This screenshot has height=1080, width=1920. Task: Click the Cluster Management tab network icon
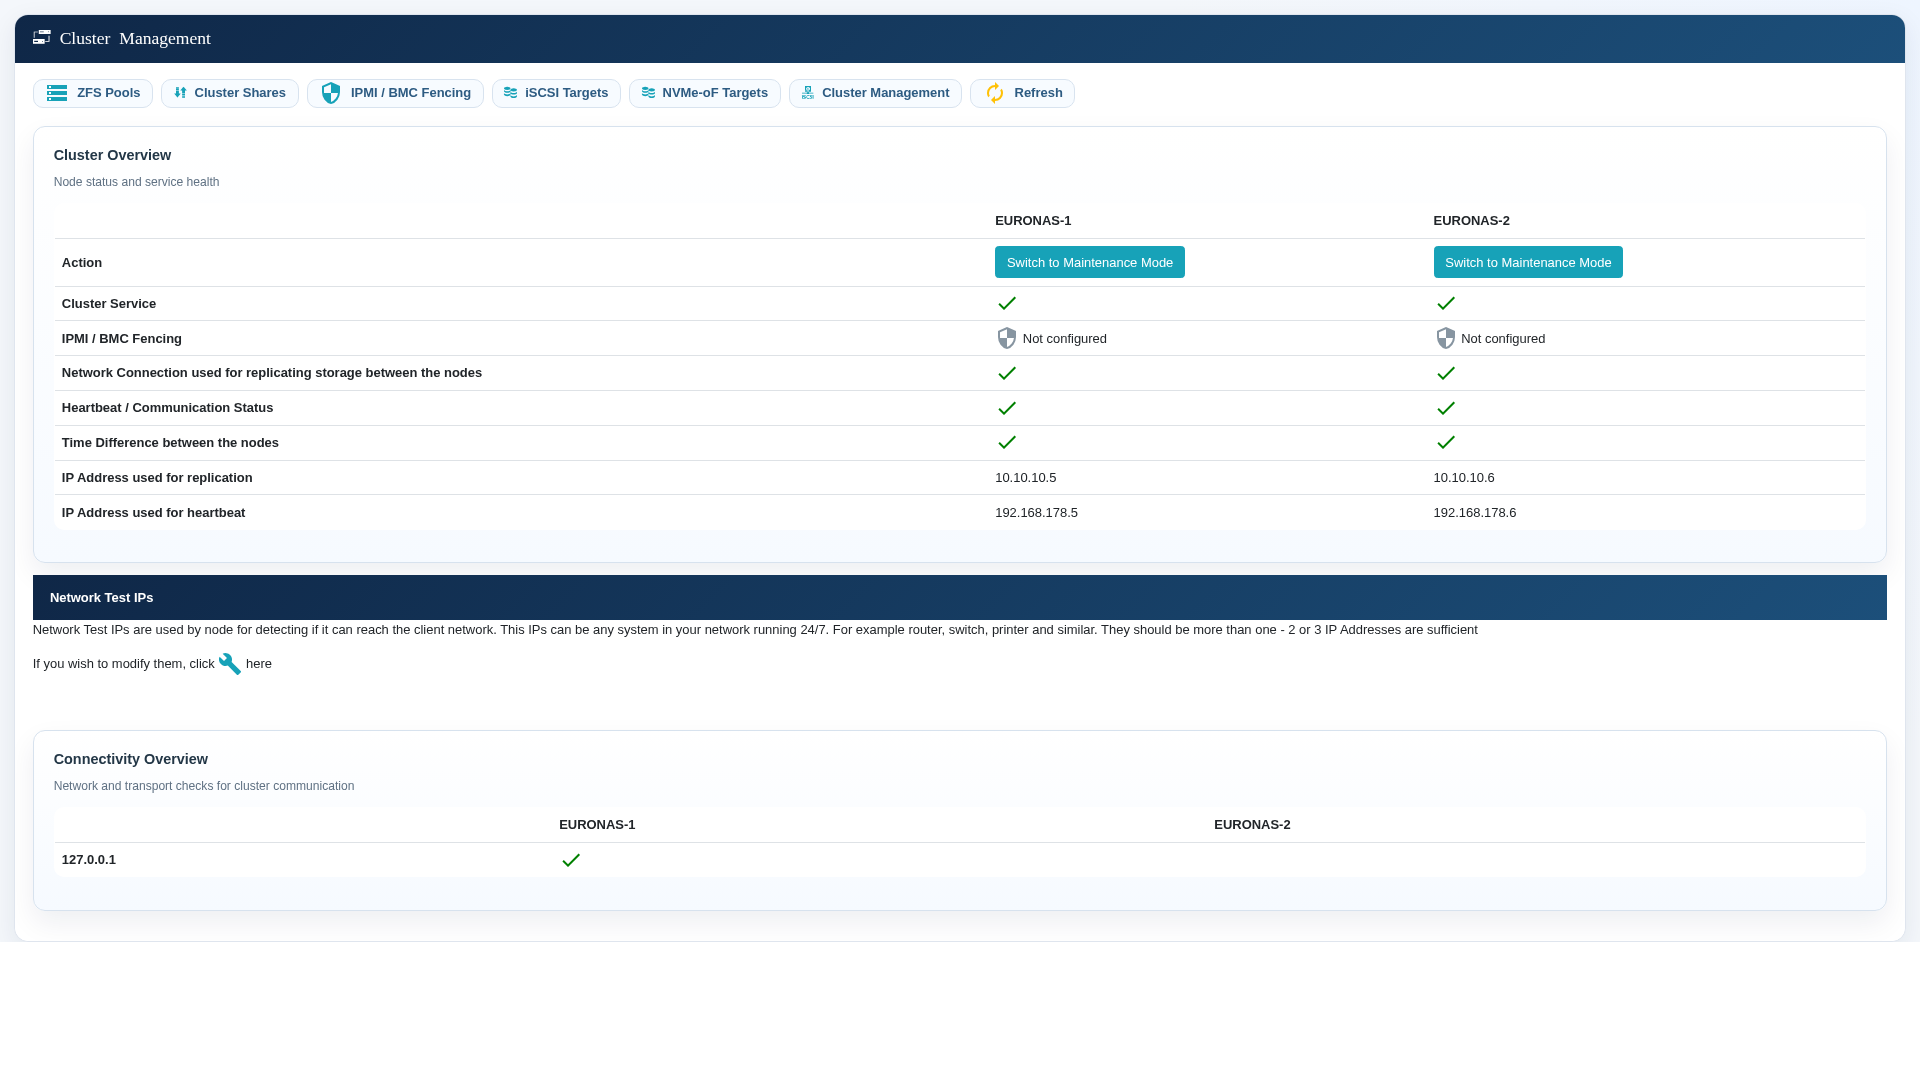(x=808, y=93)
